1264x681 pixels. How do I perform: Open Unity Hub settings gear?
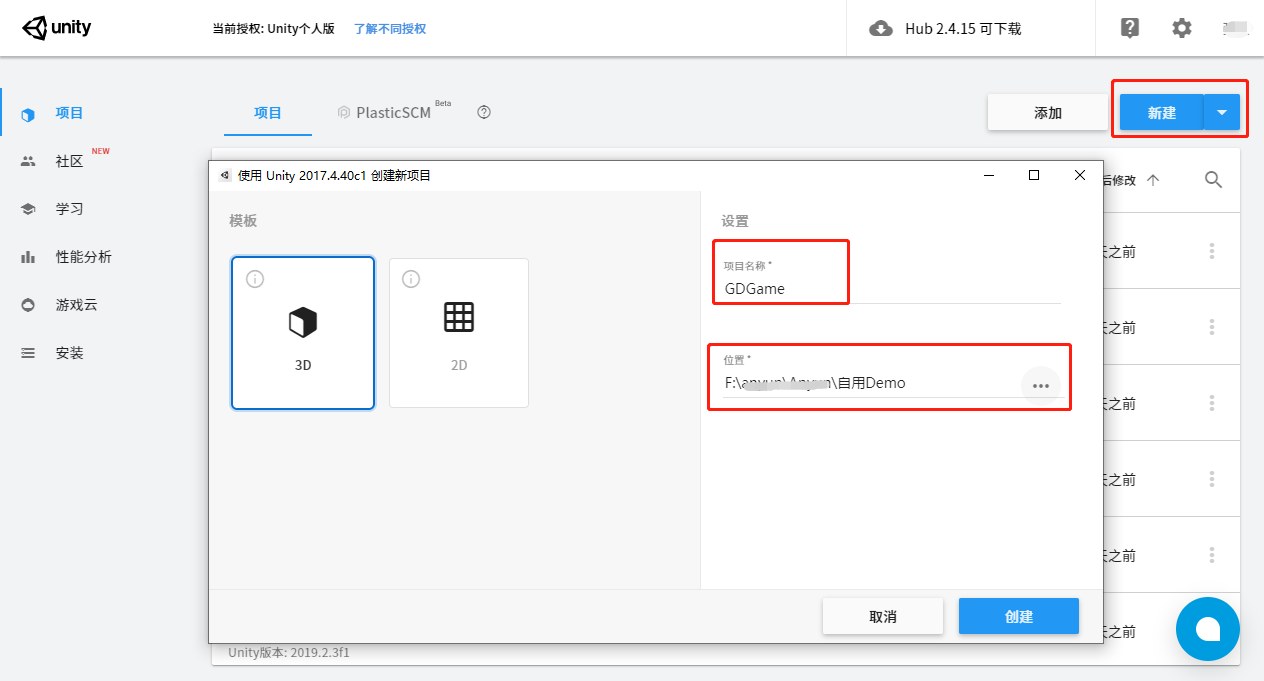(x=1182, y=28)
